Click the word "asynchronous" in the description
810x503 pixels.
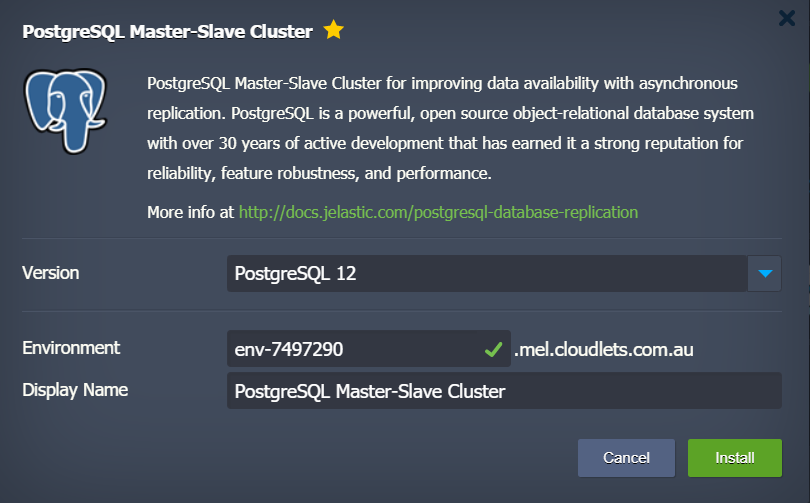pos(688,83)
